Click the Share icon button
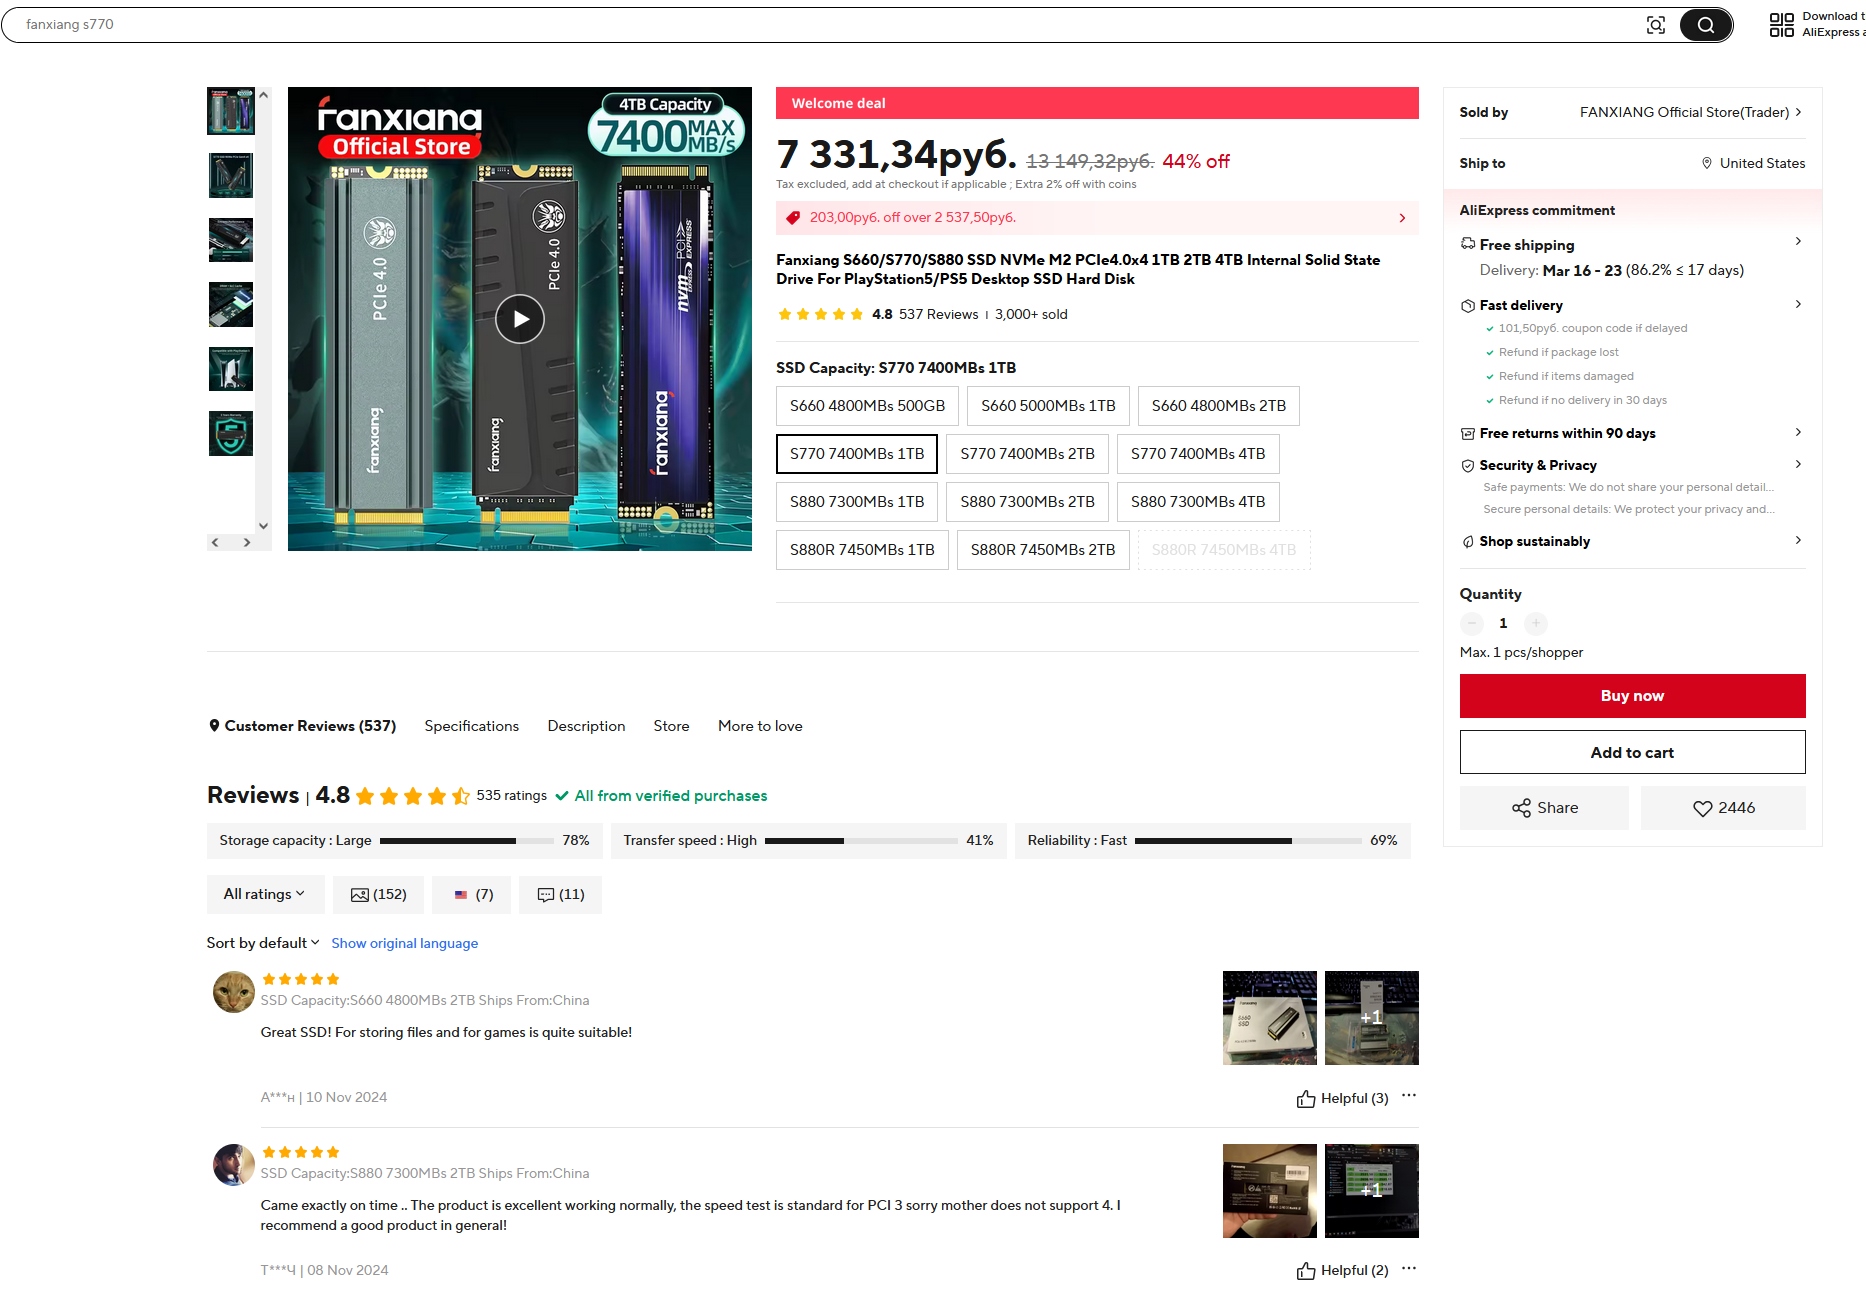Viewport: 1866px width, 1297px height. [x=1544, y=808]
